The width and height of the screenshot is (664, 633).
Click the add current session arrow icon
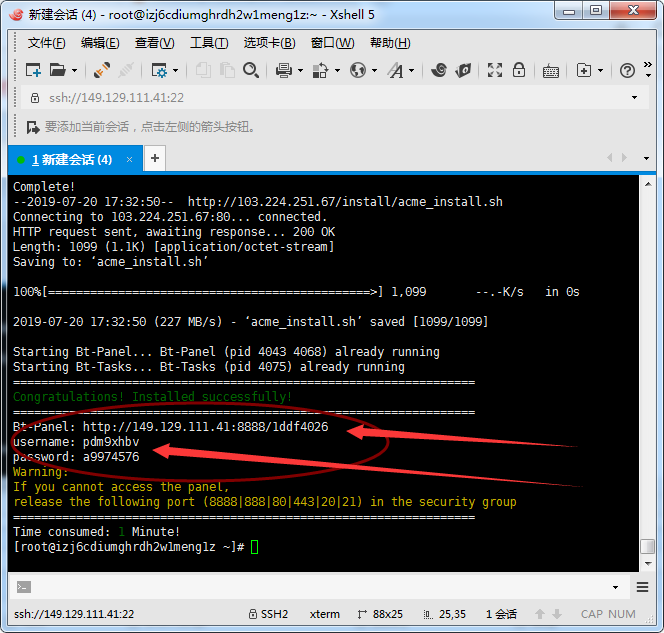[x=33, y=127]
